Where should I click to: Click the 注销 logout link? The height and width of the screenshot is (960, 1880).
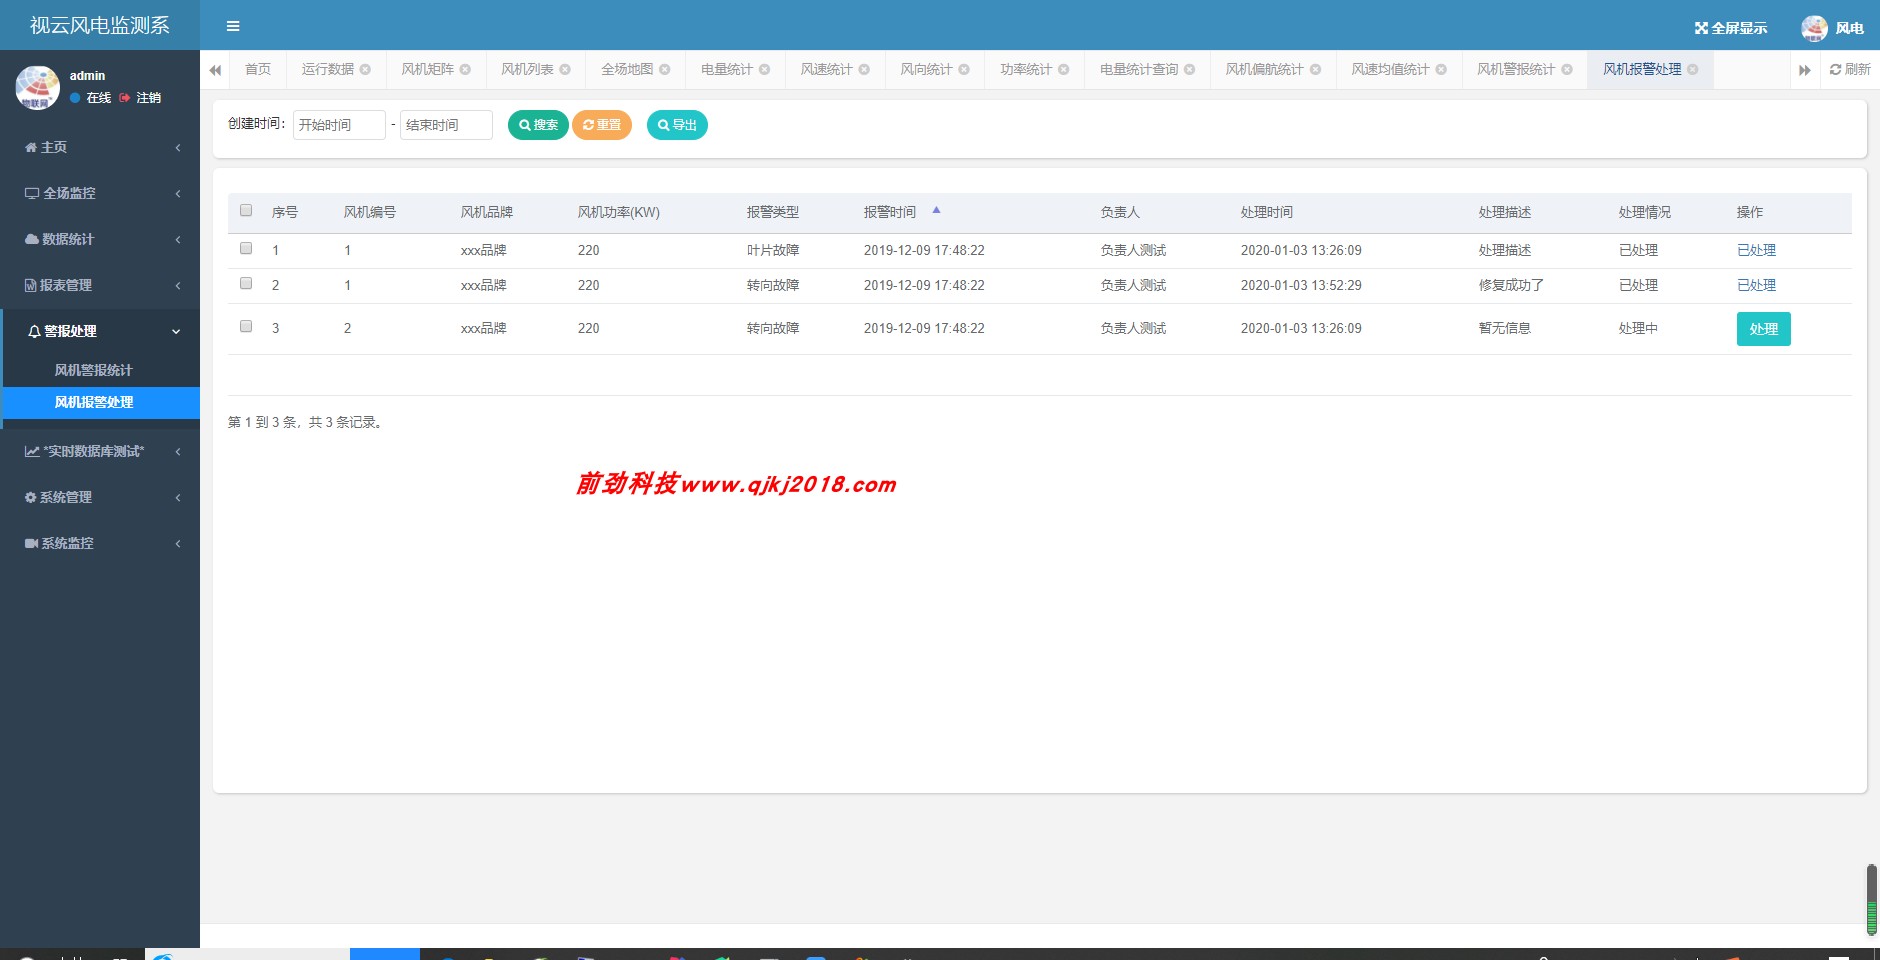coord(146,98)
